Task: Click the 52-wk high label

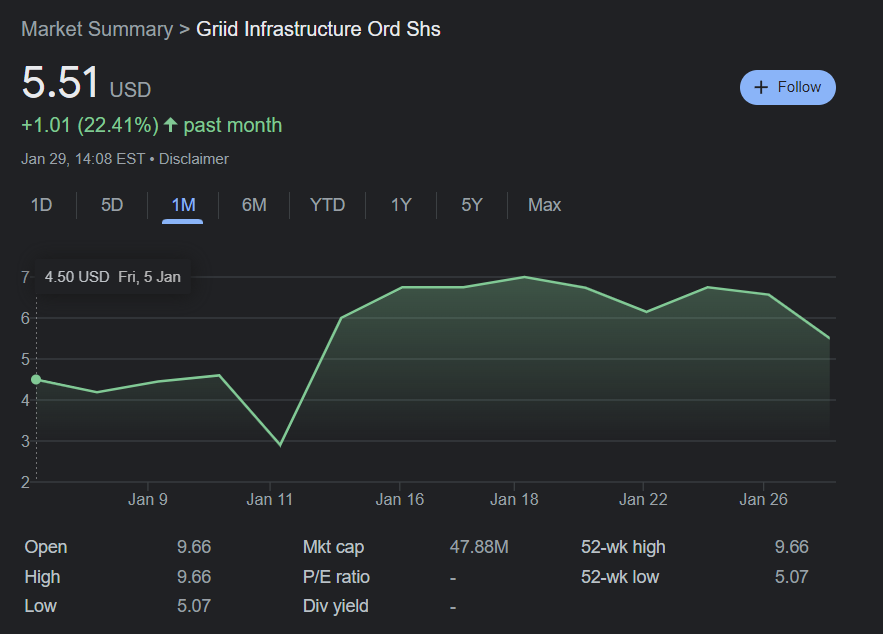Action: tap(623, 547)
